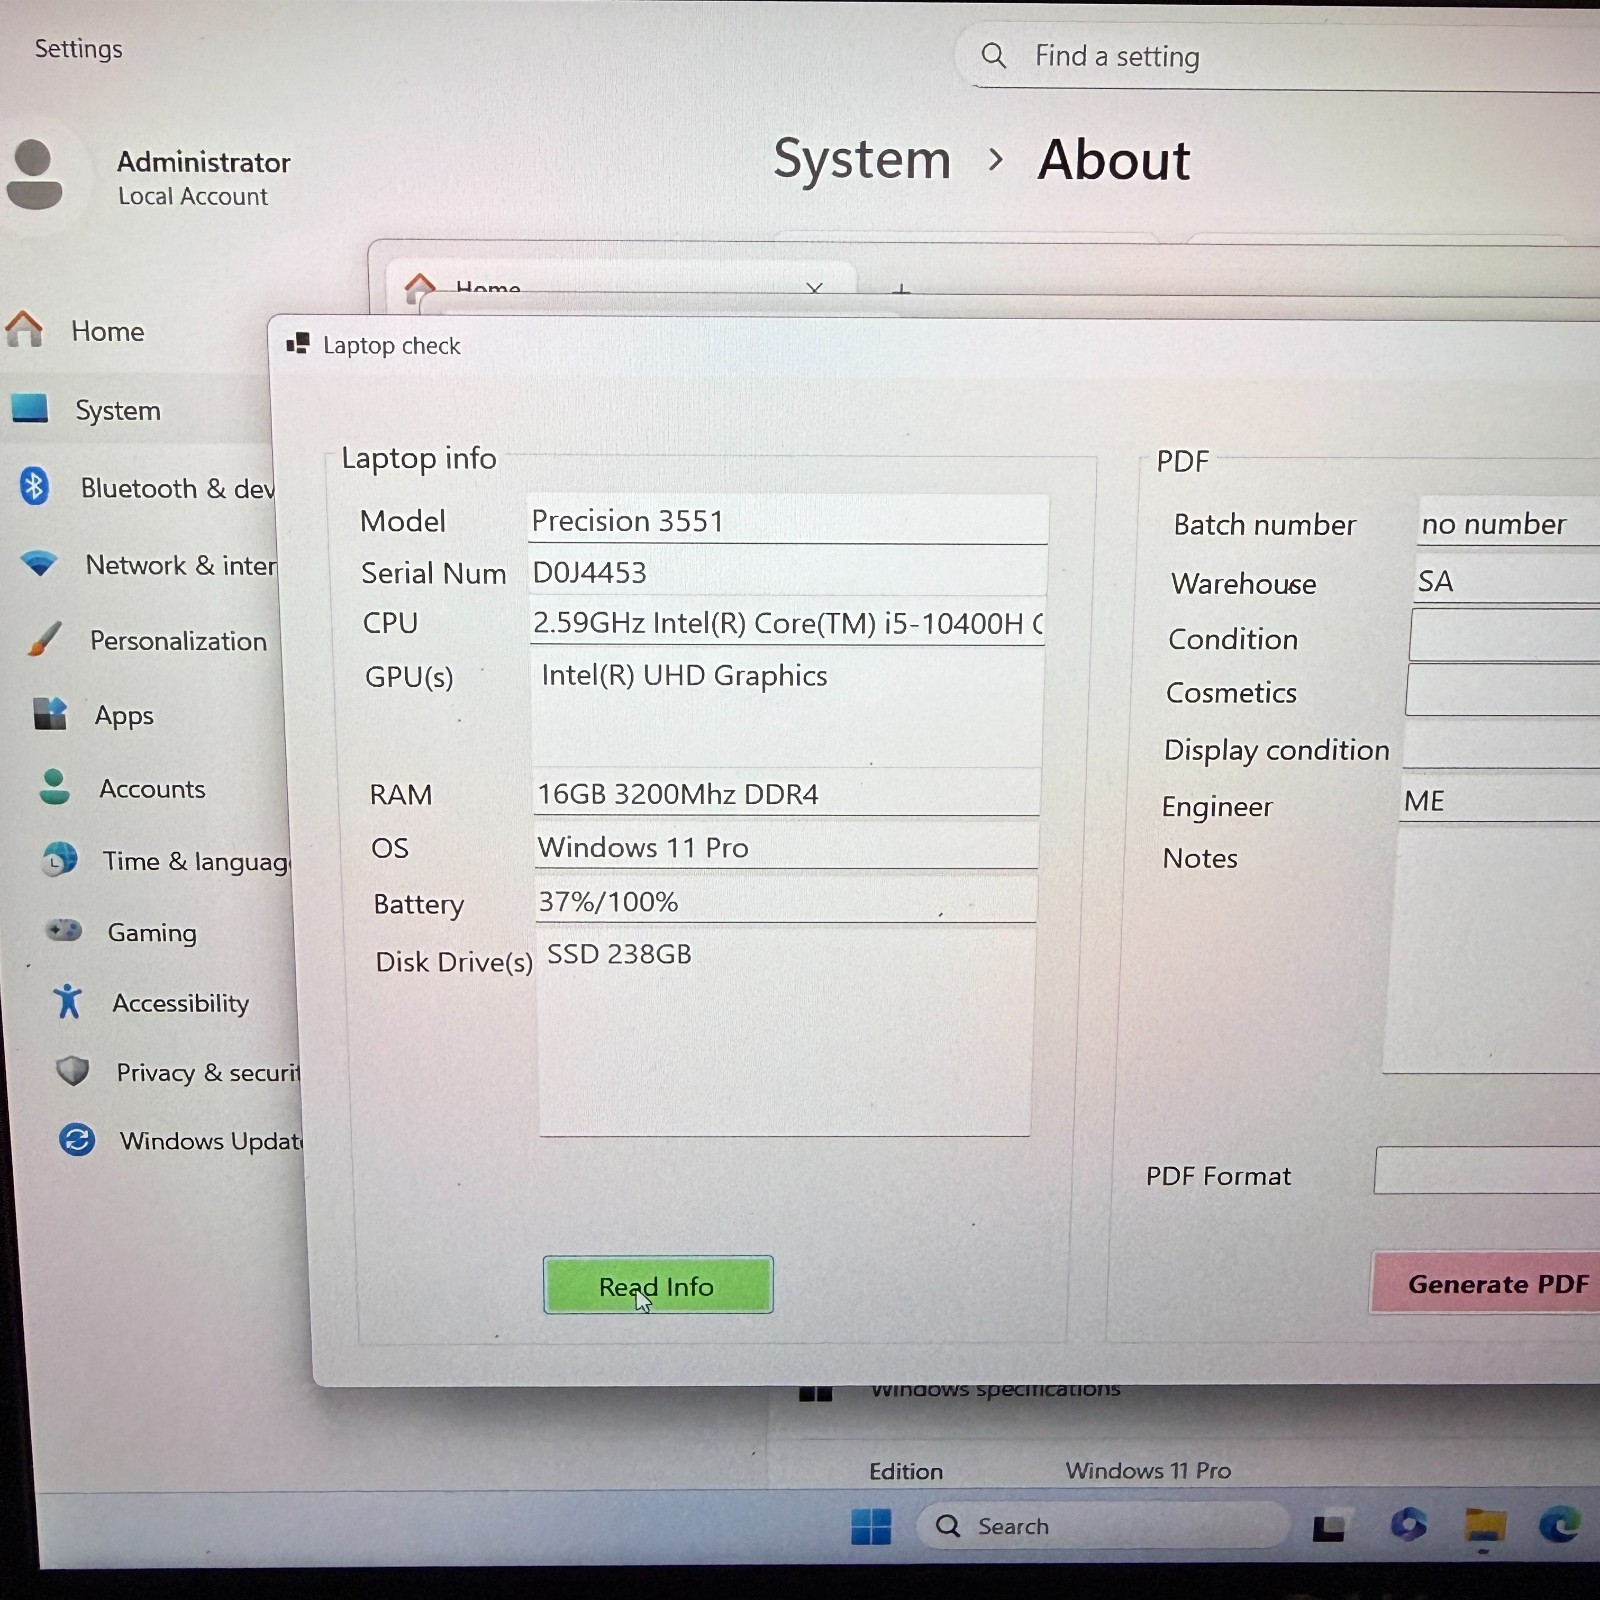Go to Accounts settings

[152, 789]
